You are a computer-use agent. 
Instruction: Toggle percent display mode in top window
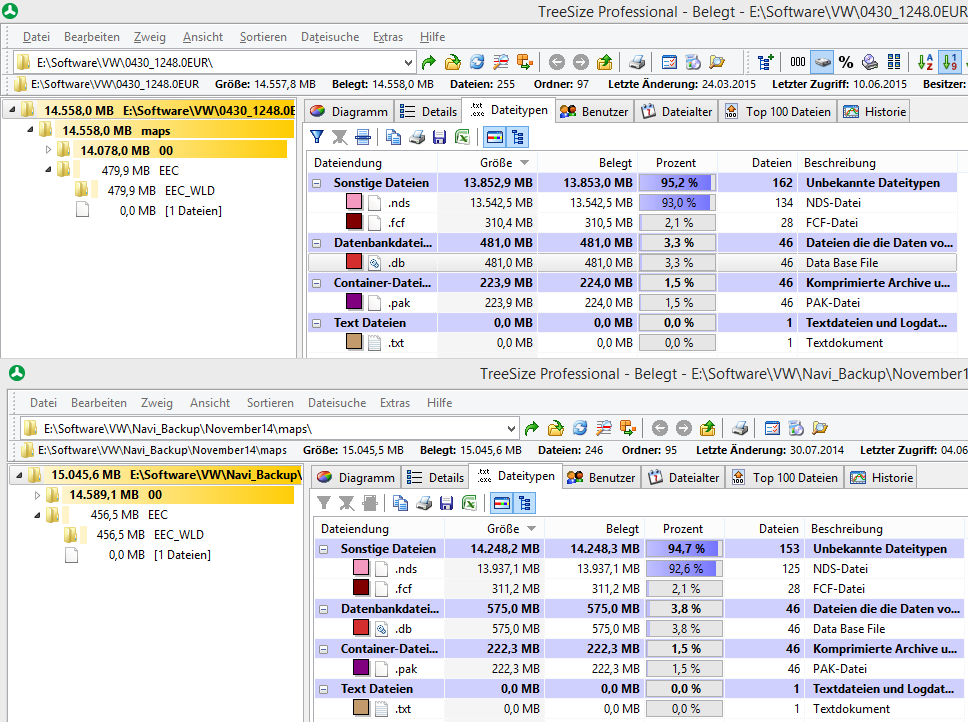tap(846, 62)
